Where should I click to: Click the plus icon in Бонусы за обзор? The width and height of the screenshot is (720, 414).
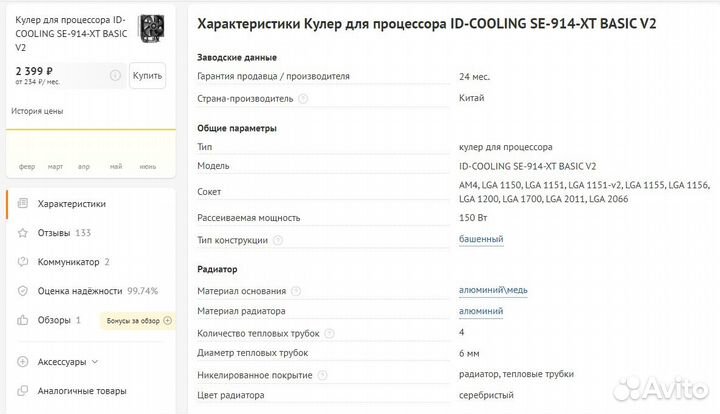pyautogui.click(x=168, y=320)
